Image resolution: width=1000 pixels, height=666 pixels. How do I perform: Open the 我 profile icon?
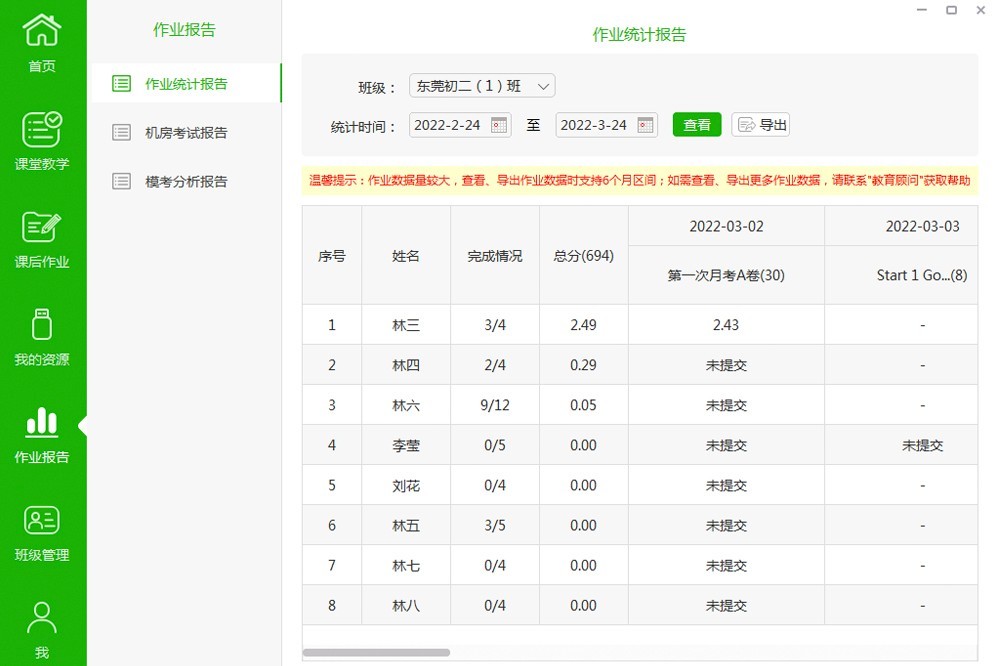pyautogui.click(x=41, y=617)
